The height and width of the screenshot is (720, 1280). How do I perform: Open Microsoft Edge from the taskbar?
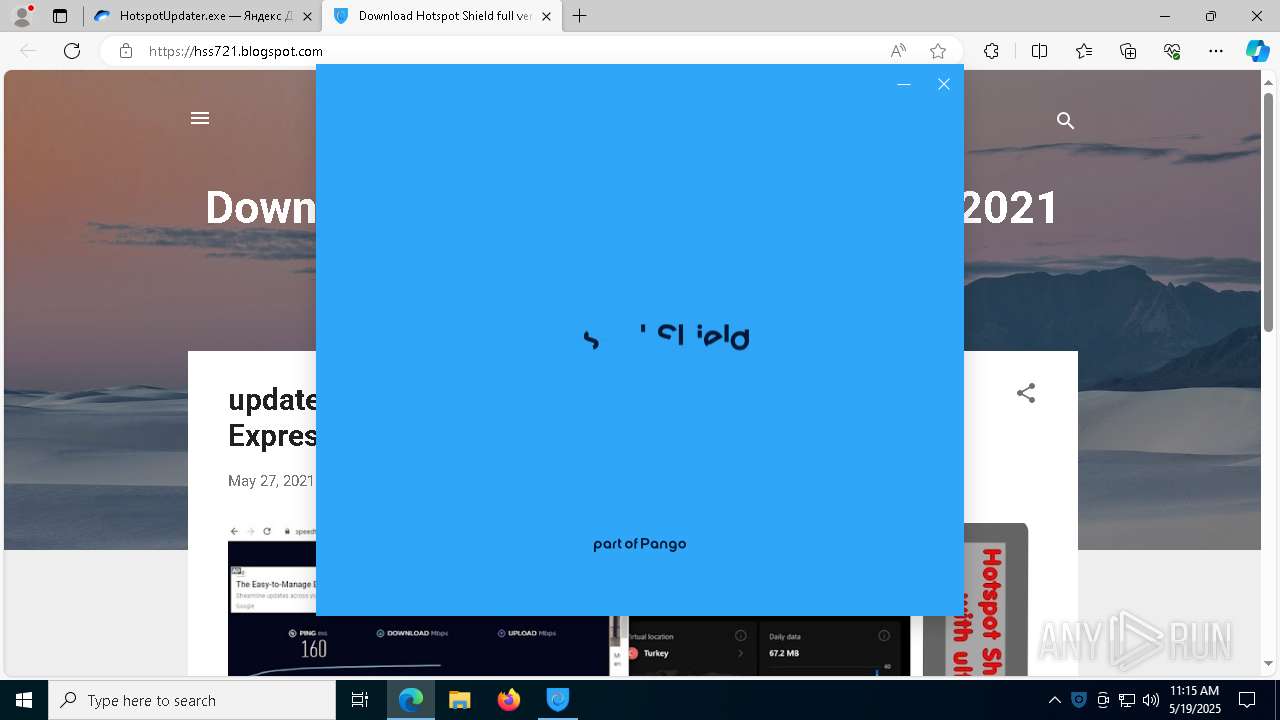[x=411, y=700]
